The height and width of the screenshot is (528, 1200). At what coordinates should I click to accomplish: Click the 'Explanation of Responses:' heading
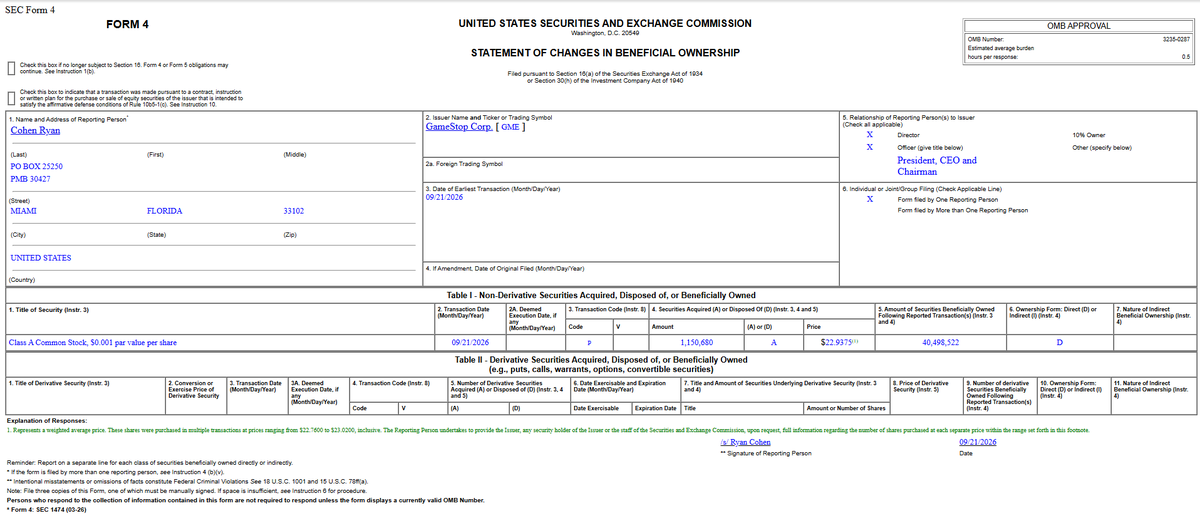pyautogui.click(x=46, y=421)
